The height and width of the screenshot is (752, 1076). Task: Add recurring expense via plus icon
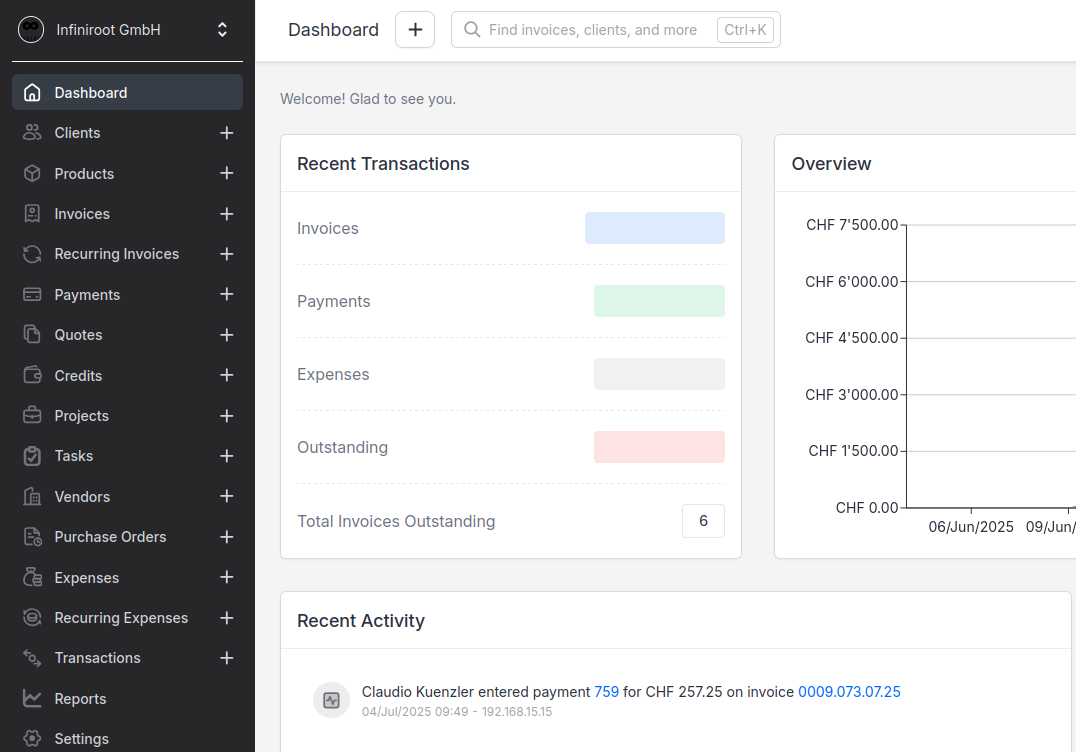(226, 618)
